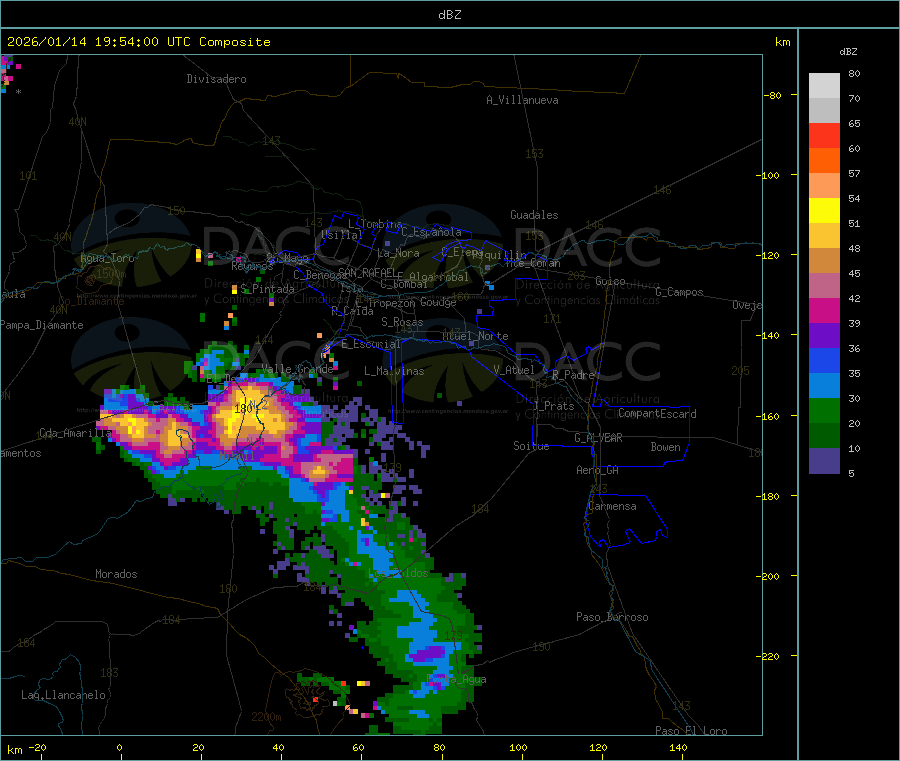Click the Atuel_Norte map label

pos(475,336)
